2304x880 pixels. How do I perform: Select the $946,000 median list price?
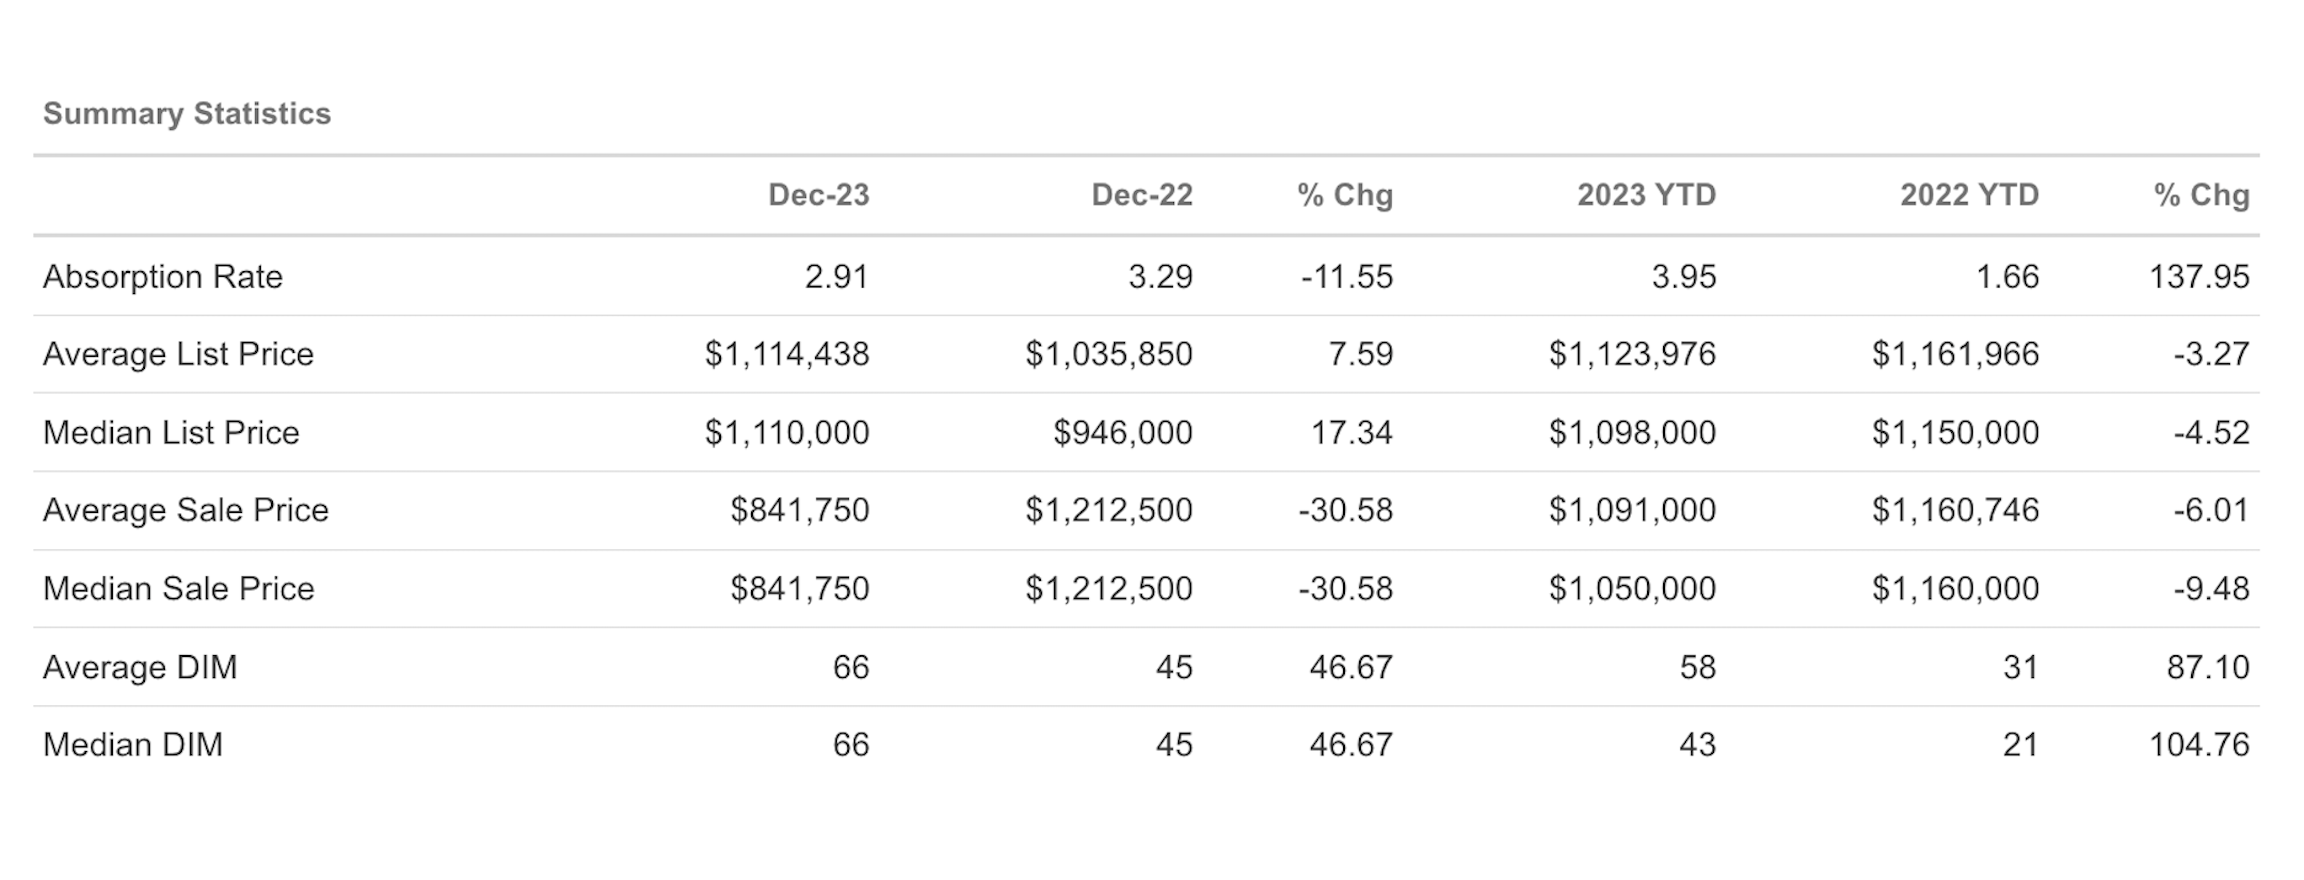pos(1122,432)
